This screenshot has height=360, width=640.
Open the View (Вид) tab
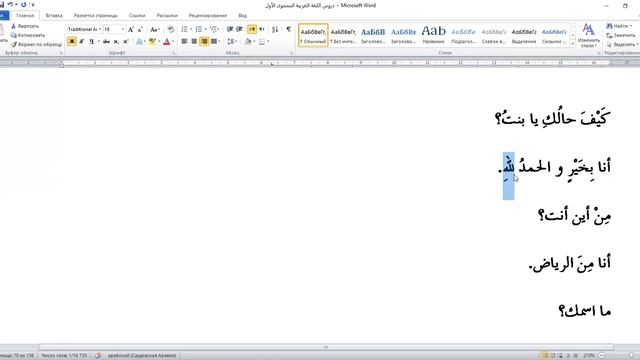[242, 16]
